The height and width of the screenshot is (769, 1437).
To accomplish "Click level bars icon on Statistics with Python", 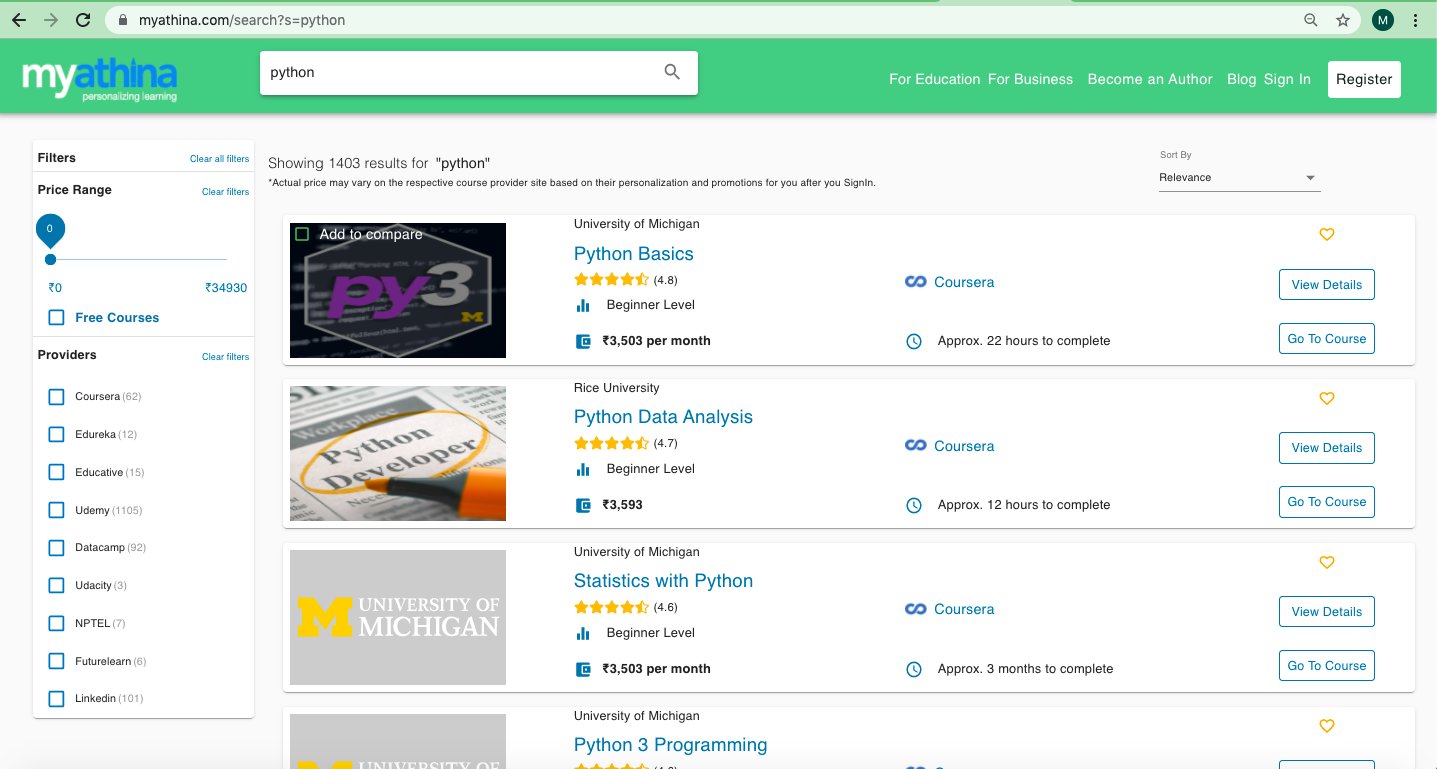I will [x=583, y=633].
